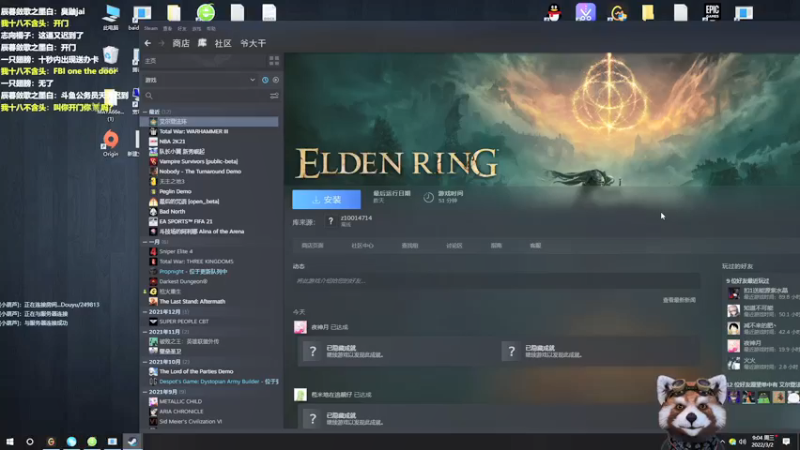Click the Sniper Elite 4 icon
The image size is (800, 450).
click(x=153, y=252)
